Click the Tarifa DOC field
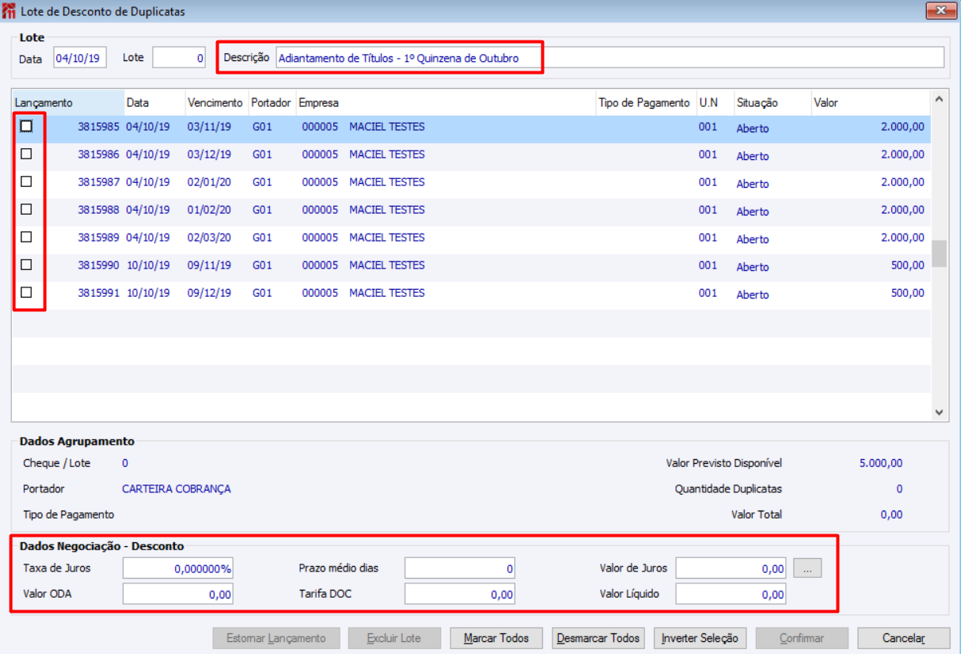 460,594
